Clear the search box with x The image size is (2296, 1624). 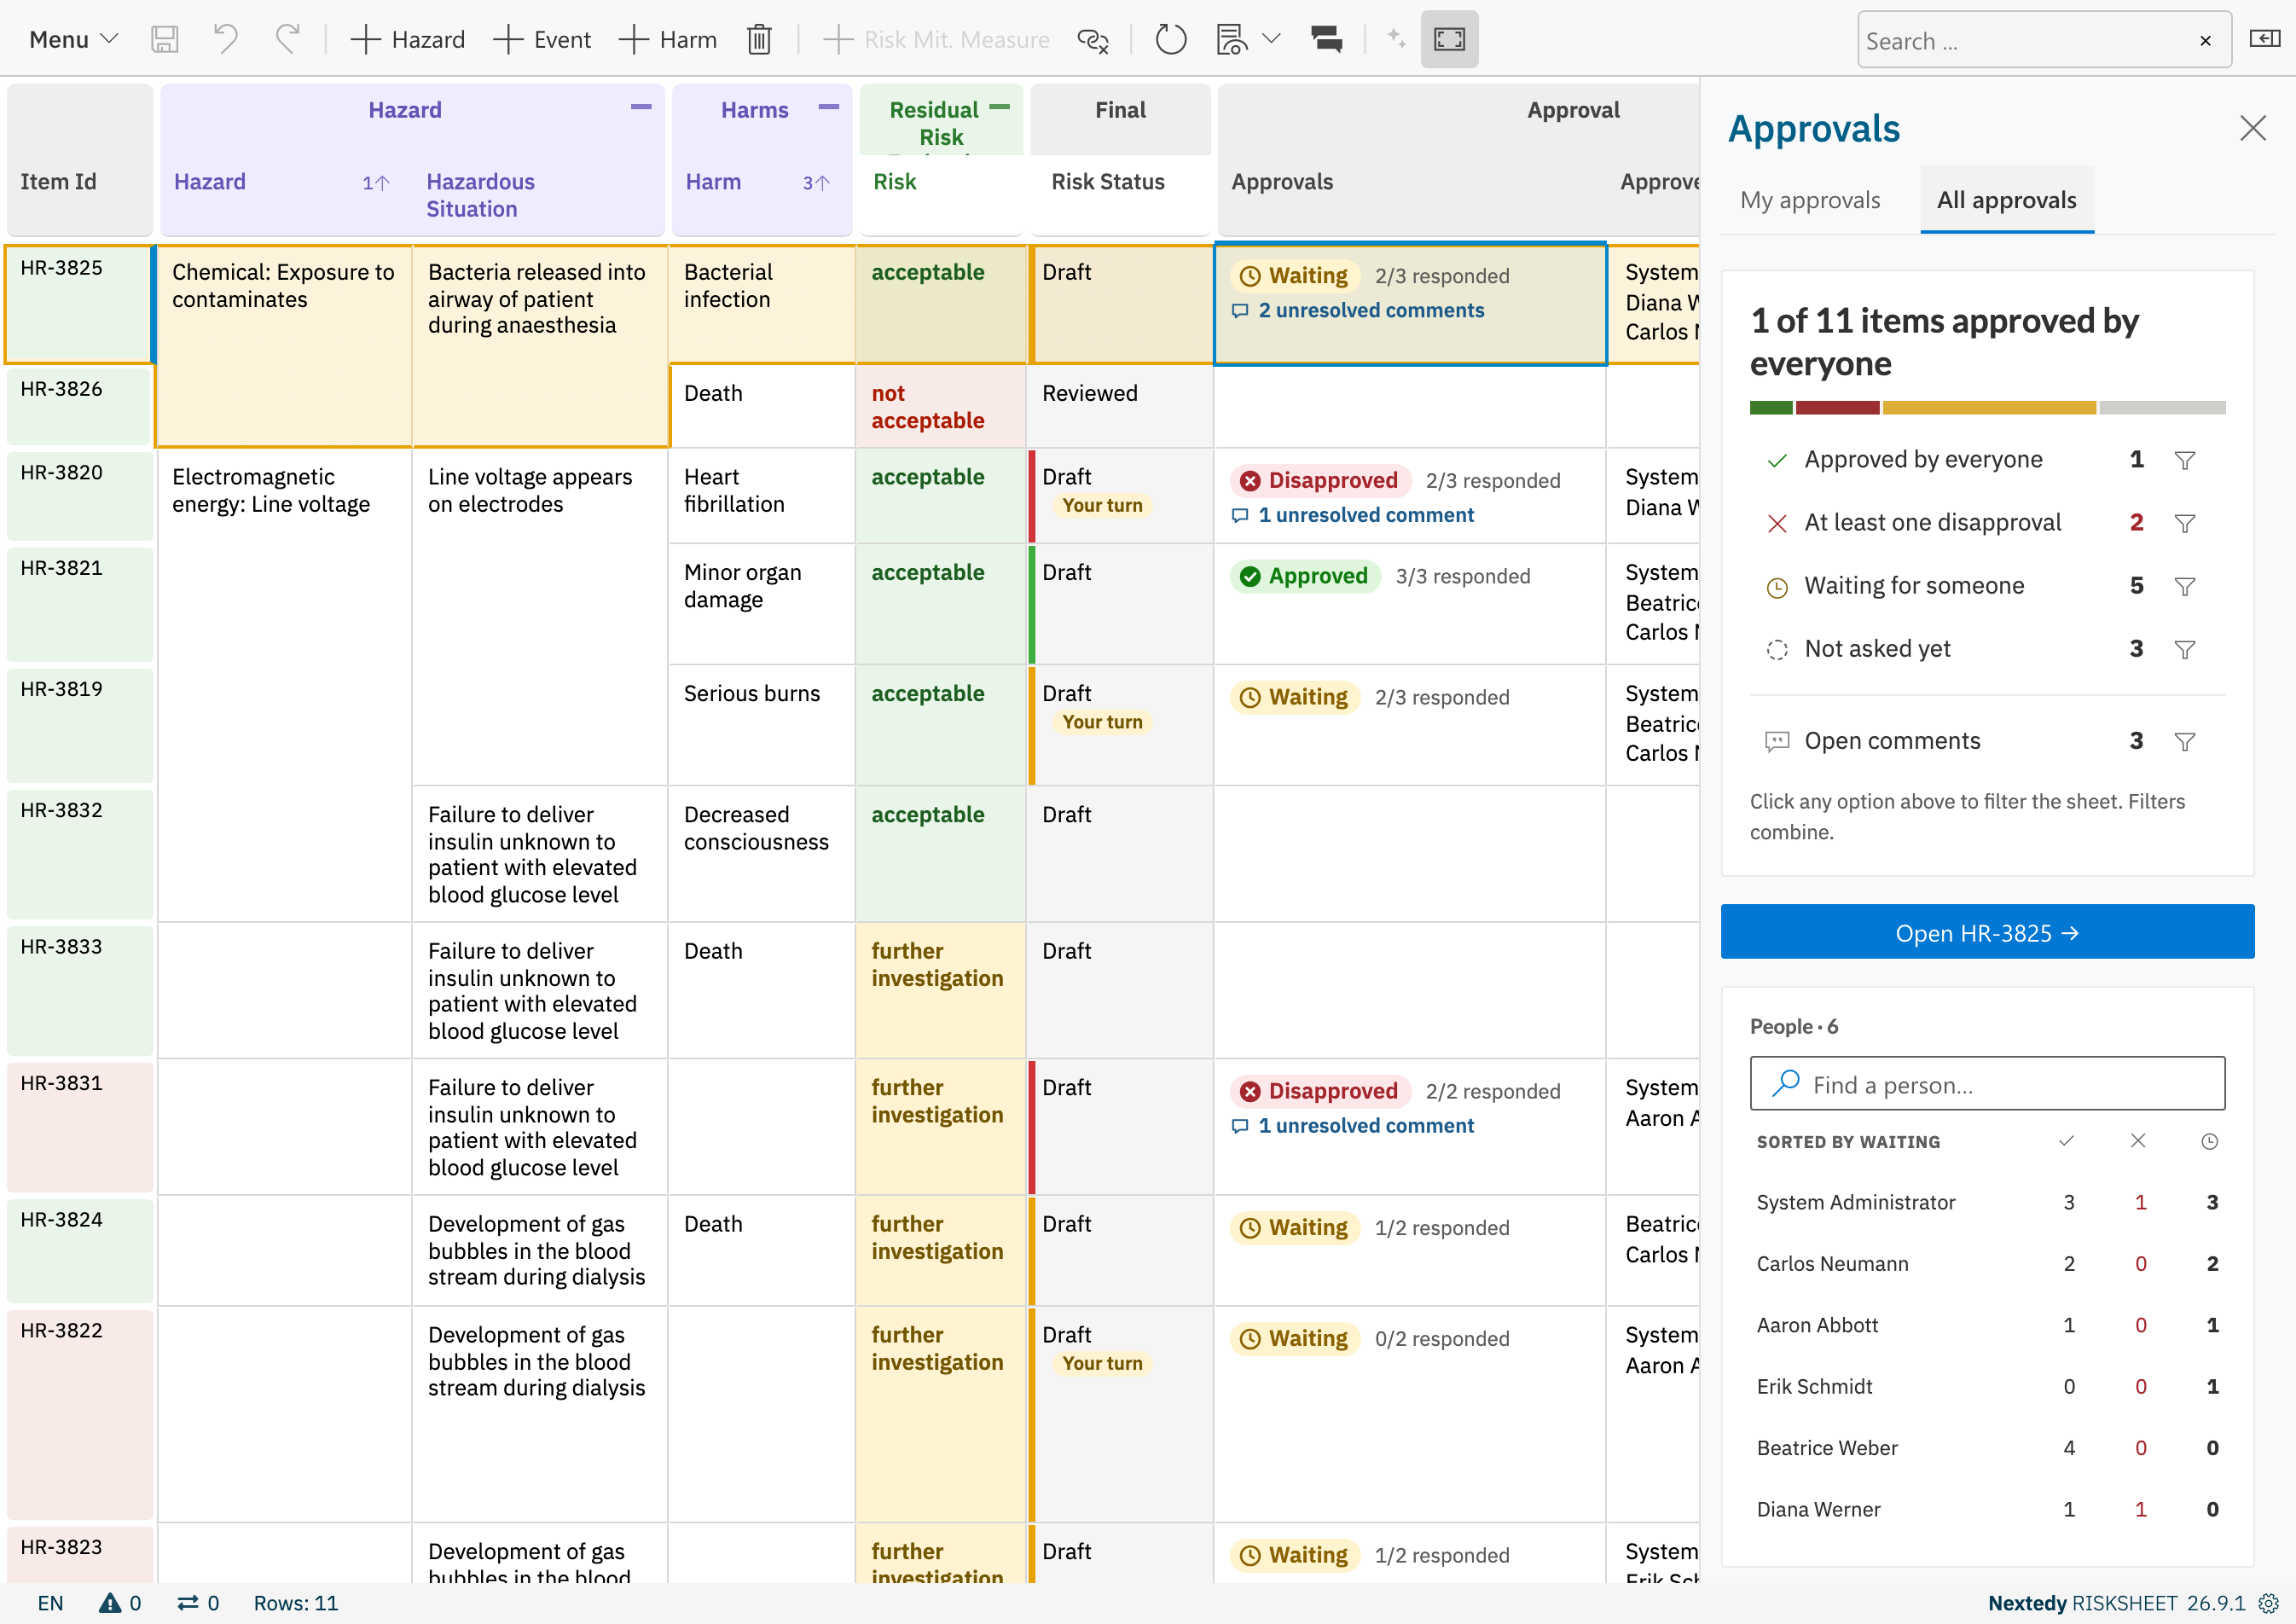point(2205,41)
